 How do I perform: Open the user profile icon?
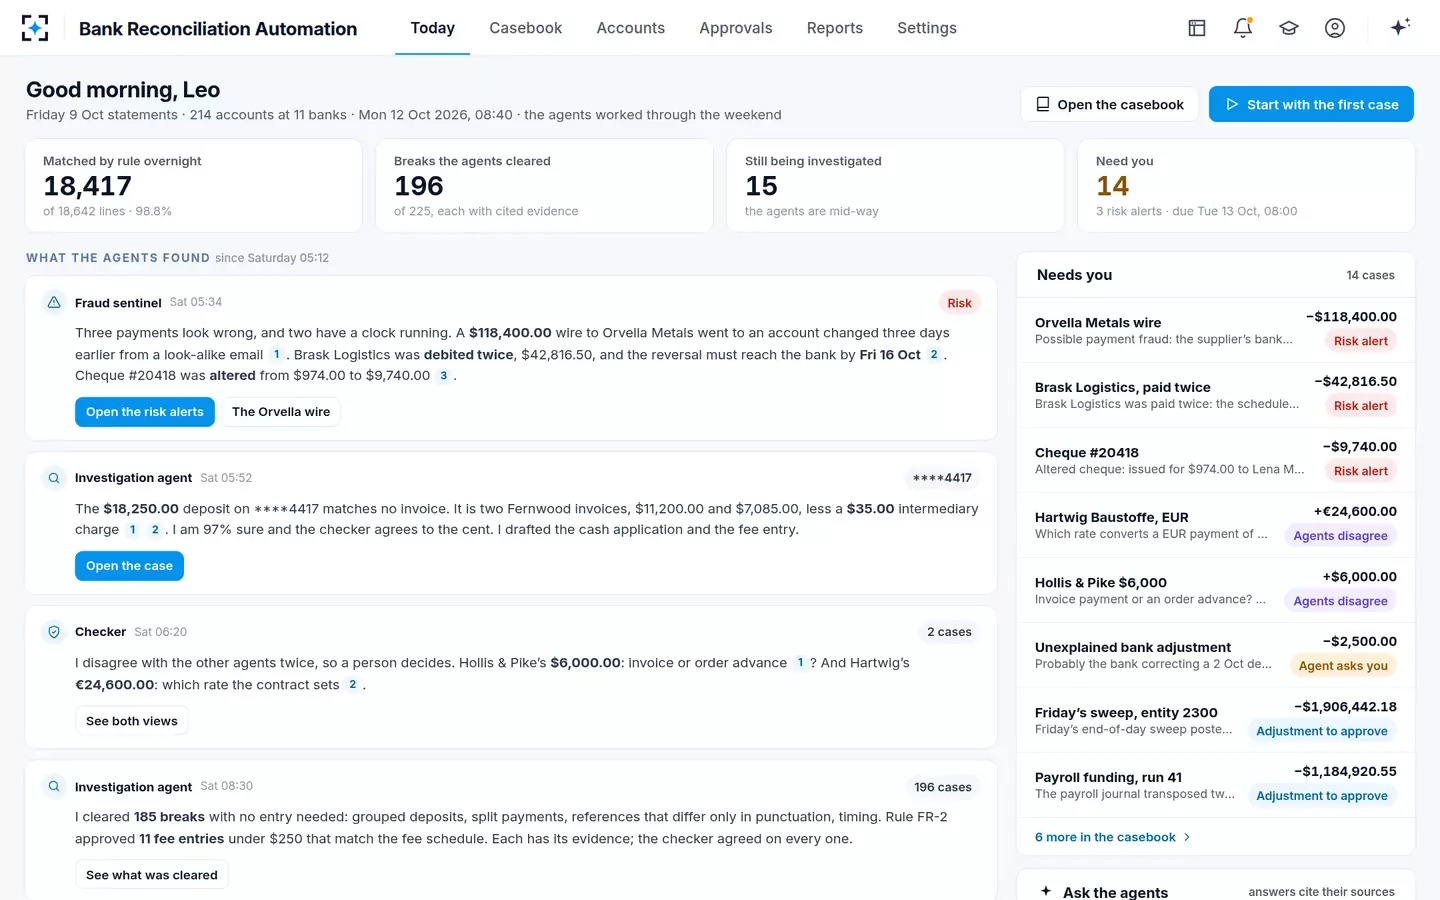(1335, 28)
